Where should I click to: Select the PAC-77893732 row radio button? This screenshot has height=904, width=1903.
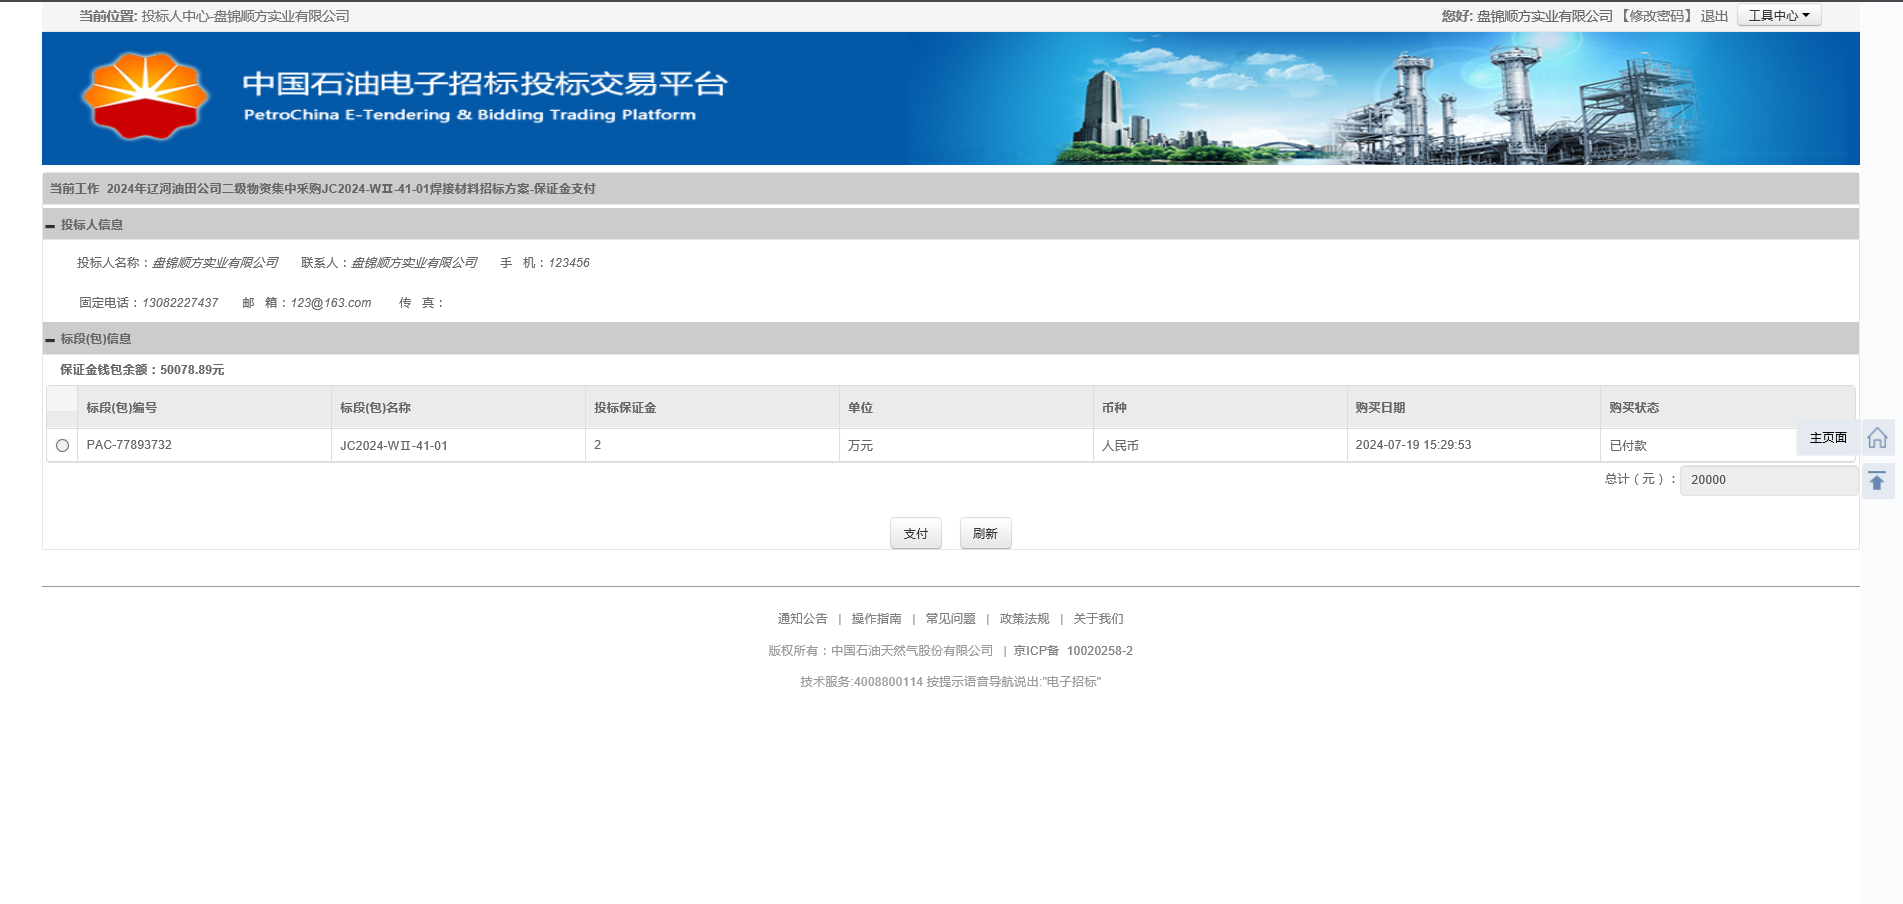coord(63,446)
